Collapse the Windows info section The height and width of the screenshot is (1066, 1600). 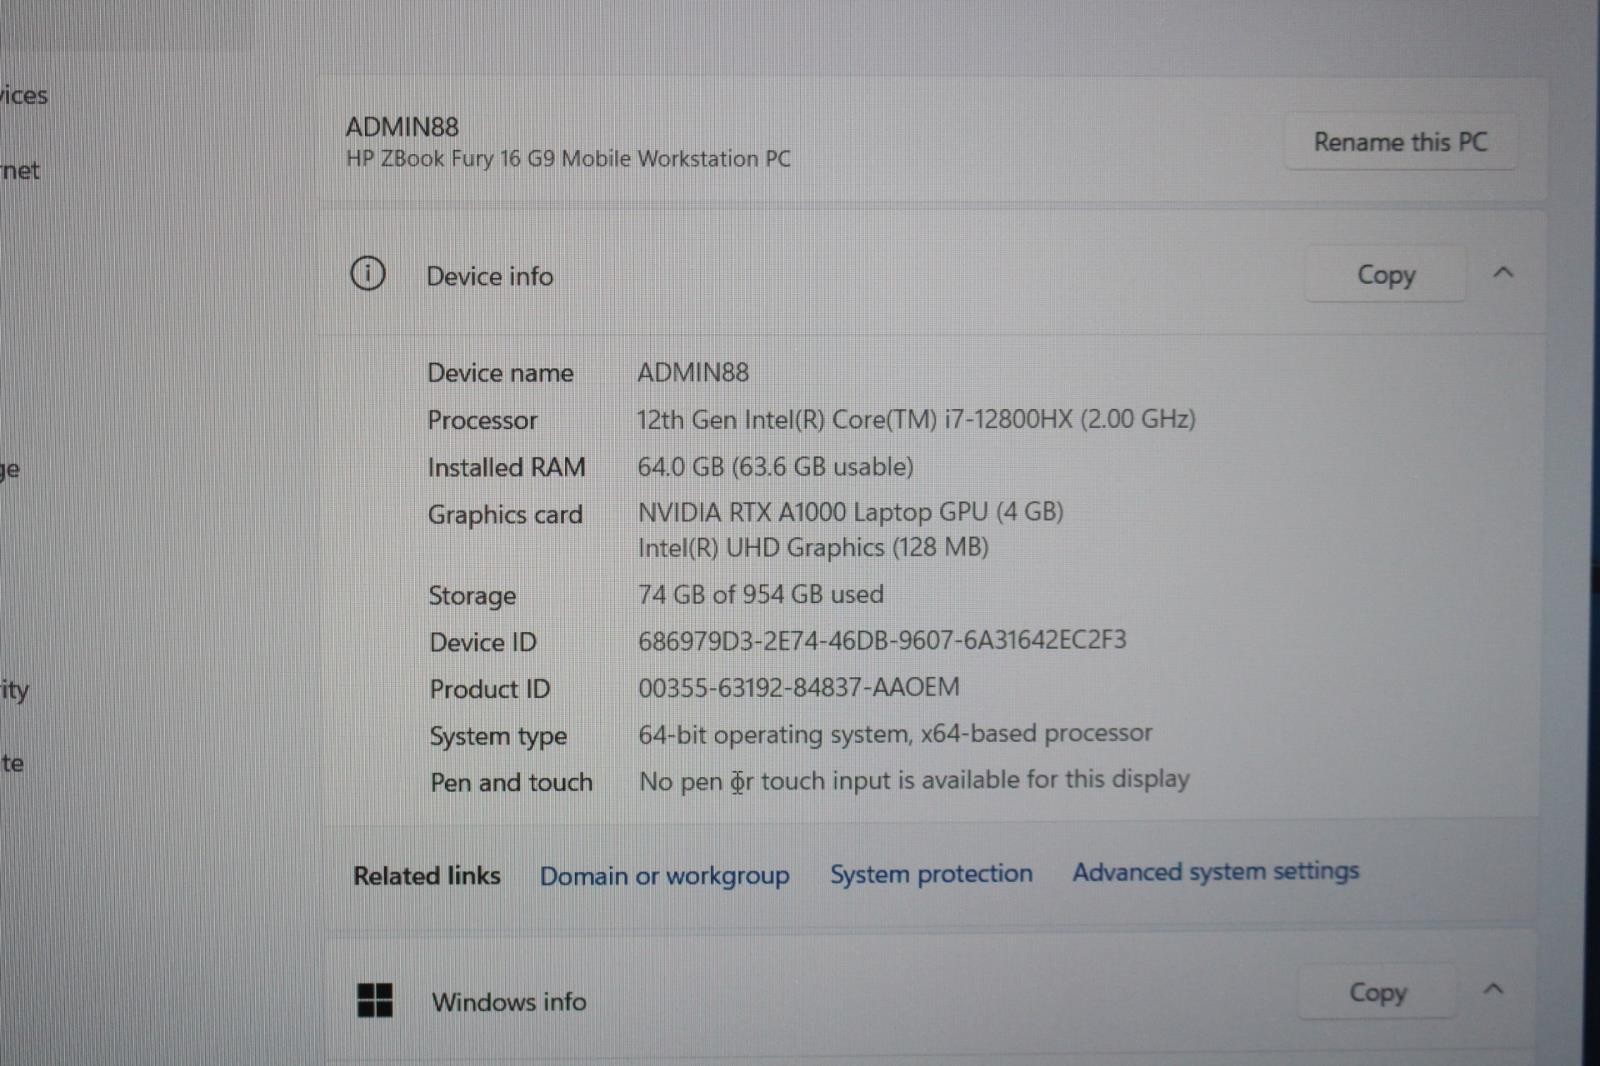pos(1493,989)
